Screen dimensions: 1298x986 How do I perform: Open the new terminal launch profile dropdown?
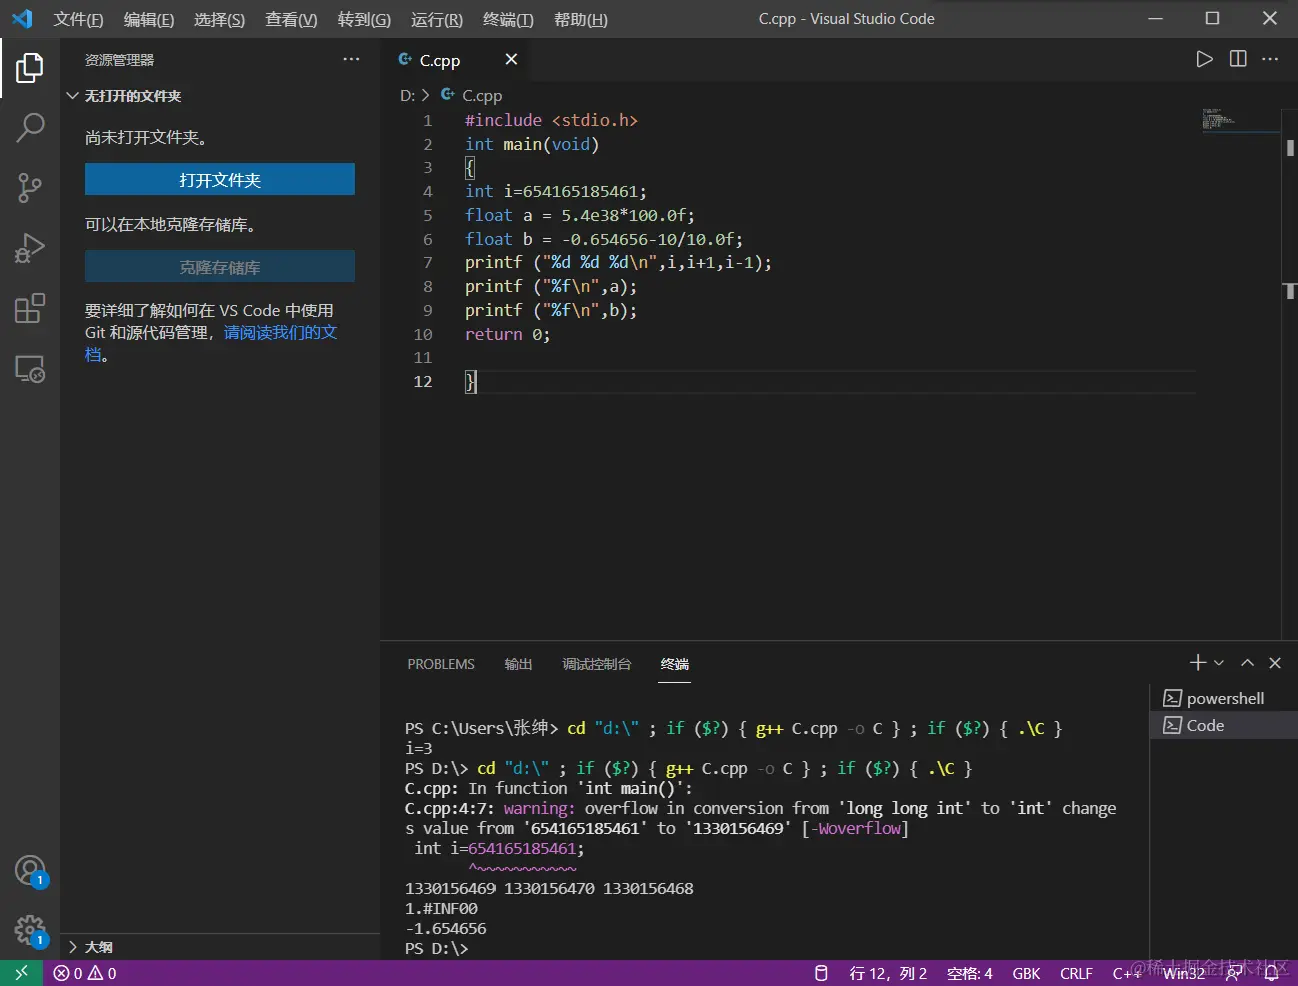click(x=1219, y=663)
